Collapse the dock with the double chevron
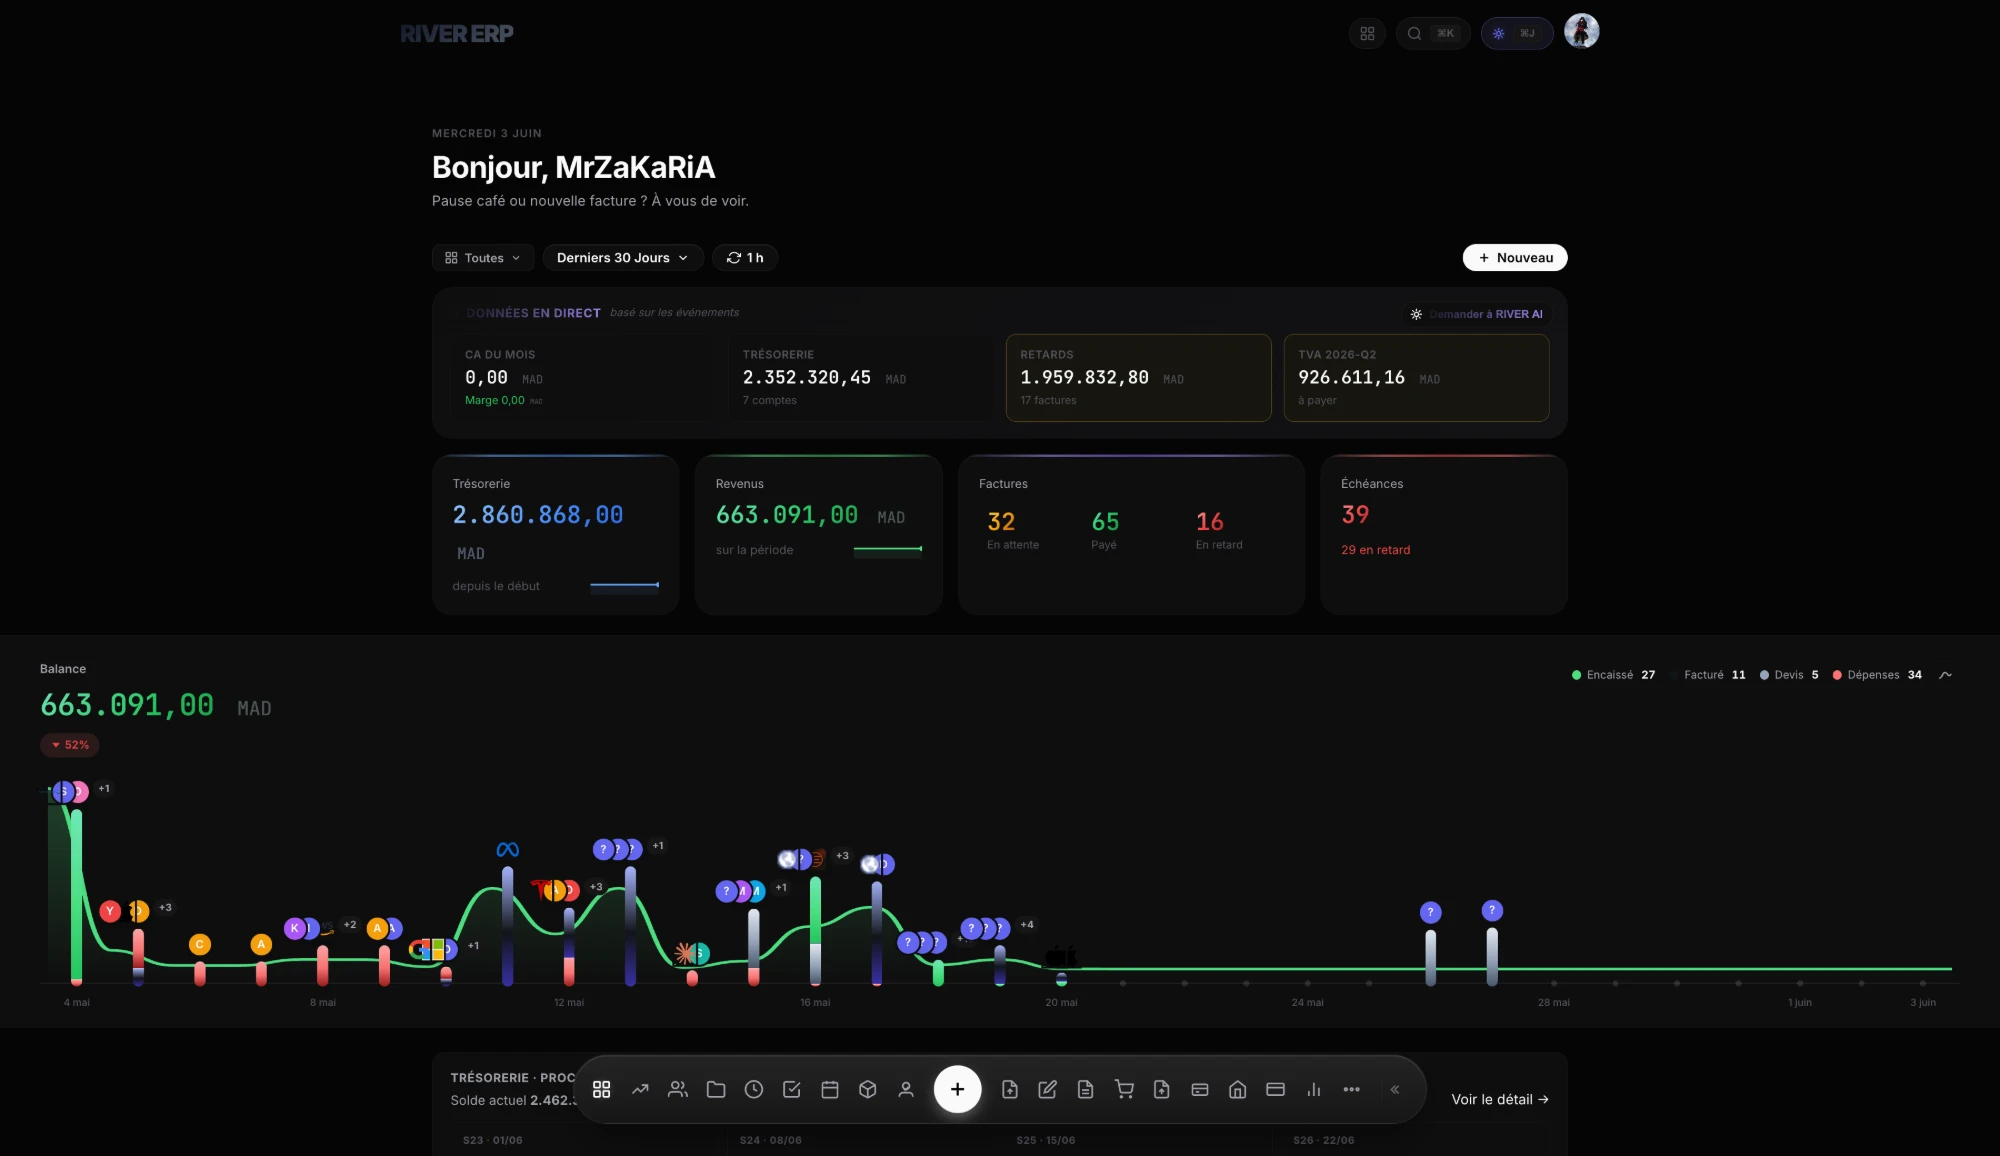This screenshot has height=1156, width=2000. [1395, 1089]
